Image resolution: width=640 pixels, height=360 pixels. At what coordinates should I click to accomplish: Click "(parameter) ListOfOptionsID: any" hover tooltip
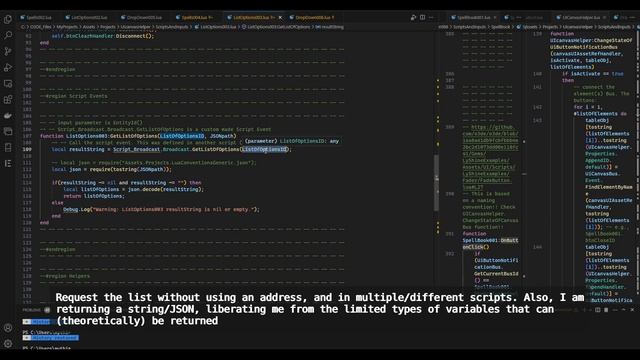(292, 141)
